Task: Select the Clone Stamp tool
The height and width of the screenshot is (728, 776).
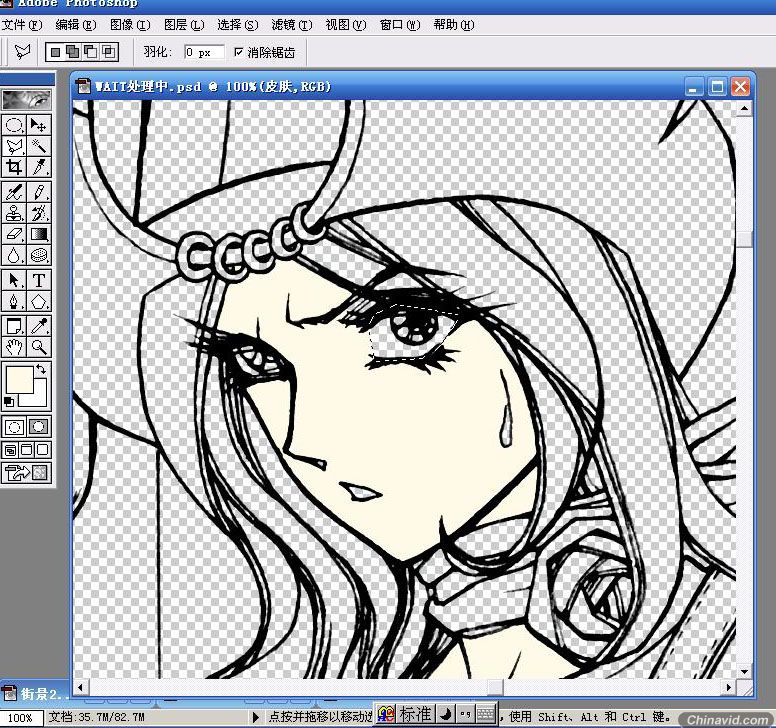Action: pyautogui.click(x=14, y=213)
